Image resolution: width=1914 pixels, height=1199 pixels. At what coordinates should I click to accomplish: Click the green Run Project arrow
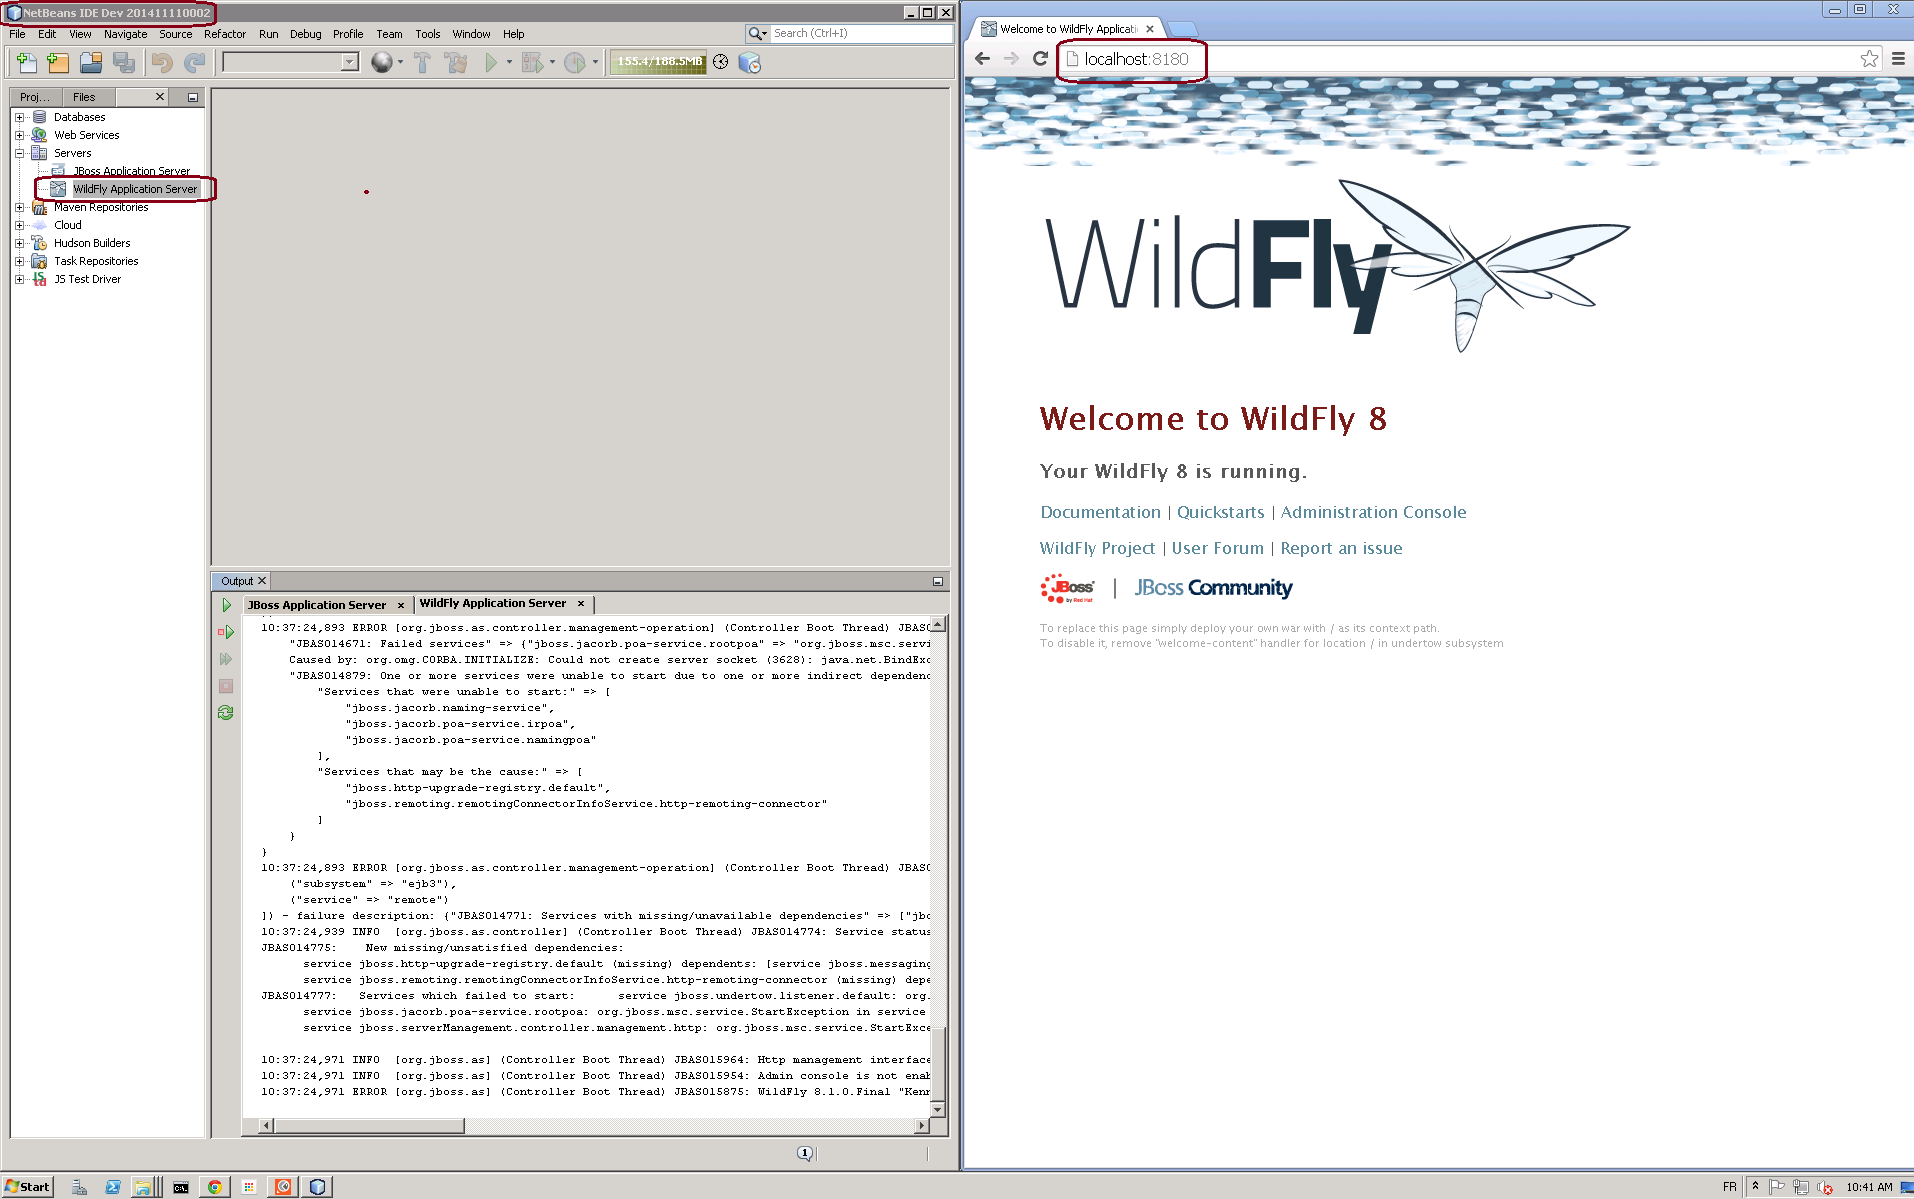491,63
